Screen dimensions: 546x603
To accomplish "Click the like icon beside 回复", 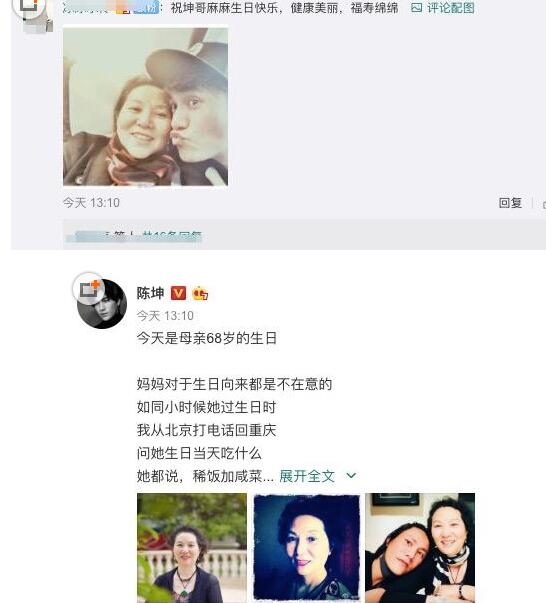I will 544,204.
